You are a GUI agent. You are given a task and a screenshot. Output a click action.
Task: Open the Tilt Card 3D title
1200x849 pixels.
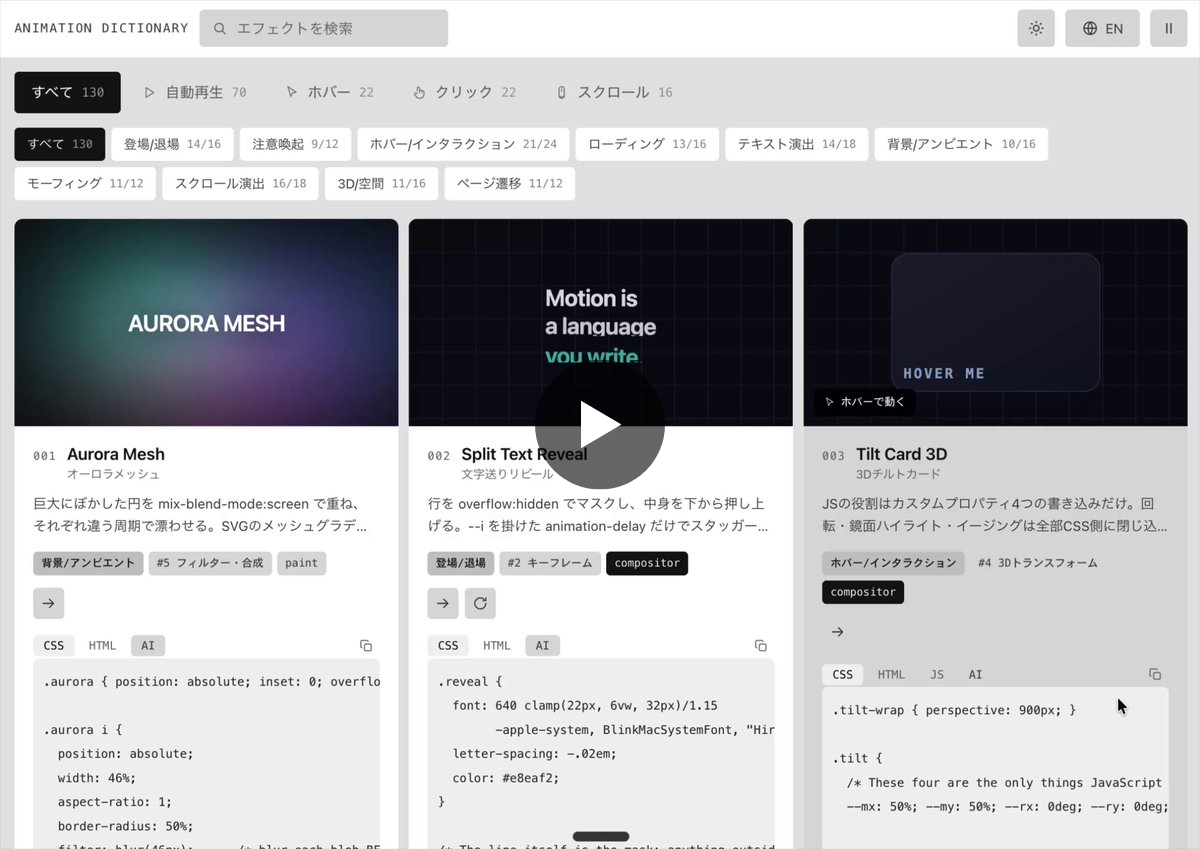[901, 454]
